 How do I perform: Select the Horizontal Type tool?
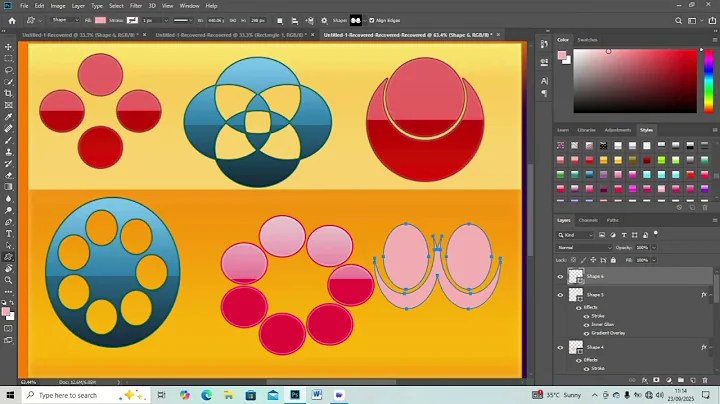pos(8,234)
